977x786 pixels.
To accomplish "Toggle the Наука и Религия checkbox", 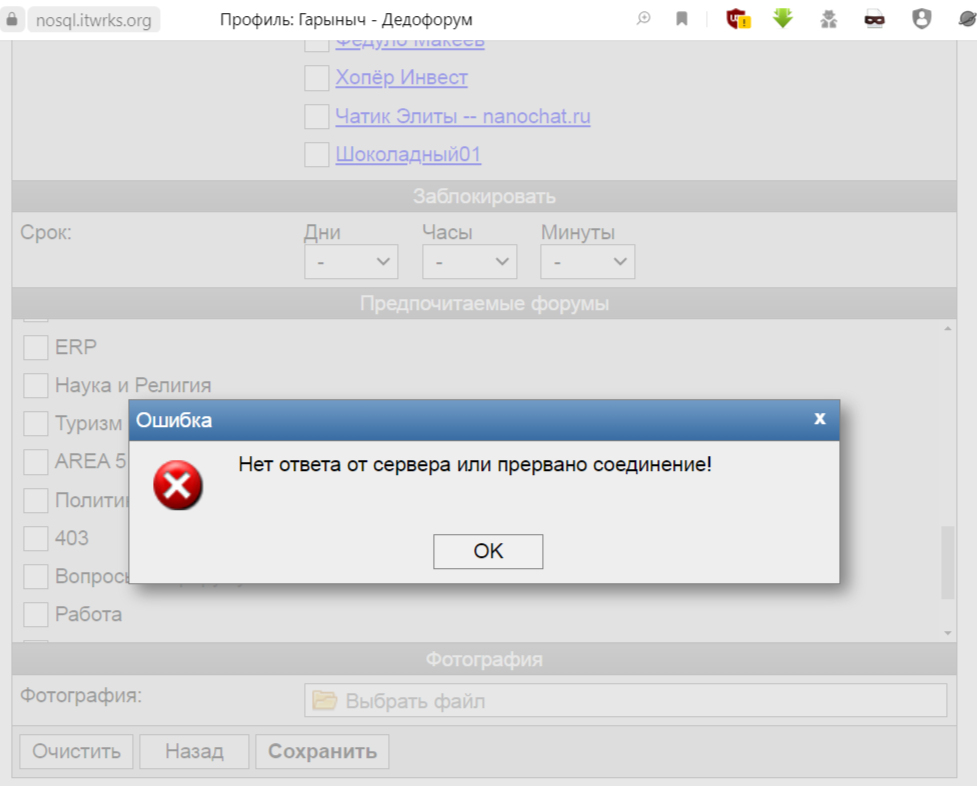I will coord(36,385).
